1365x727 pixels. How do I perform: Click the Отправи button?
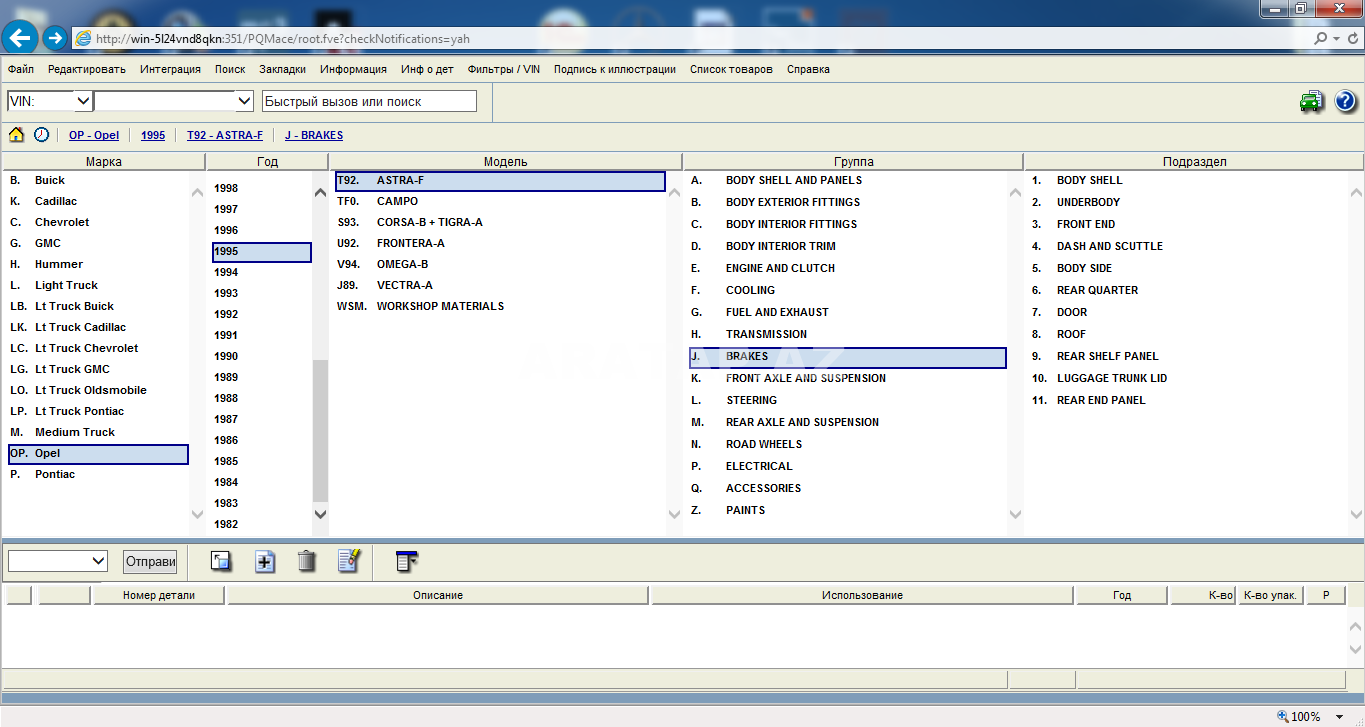[150, 561]
